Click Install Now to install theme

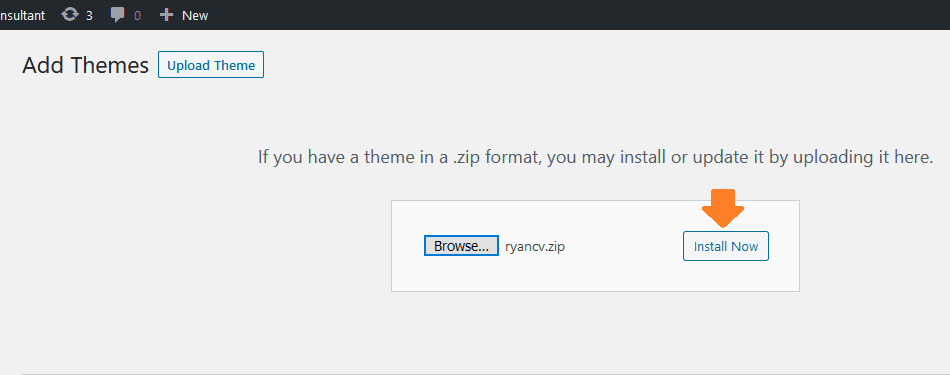tap(726, 246)
